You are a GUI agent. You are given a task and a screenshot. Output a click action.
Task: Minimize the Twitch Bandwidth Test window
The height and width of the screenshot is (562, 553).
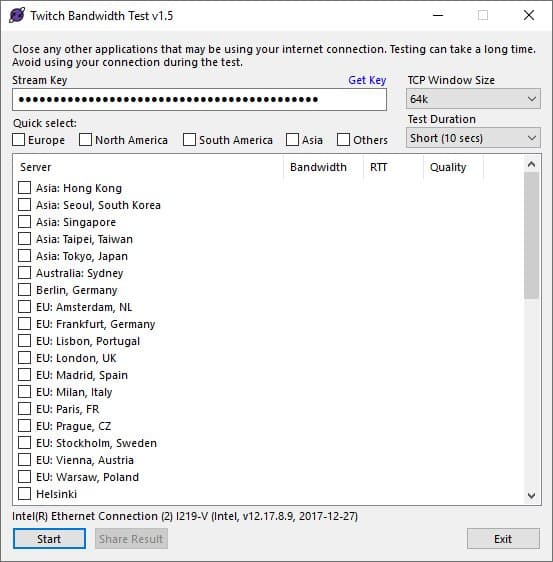[x=438, y=15]
